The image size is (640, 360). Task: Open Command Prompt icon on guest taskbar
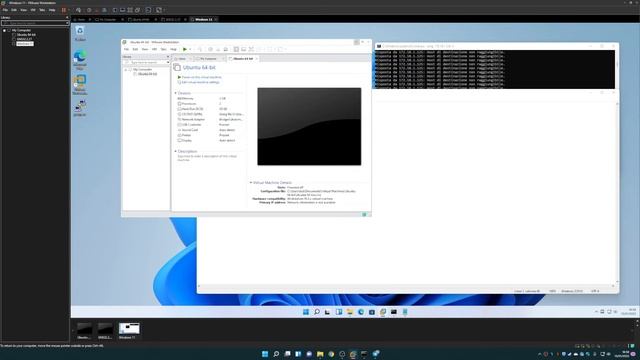[394, 312]
